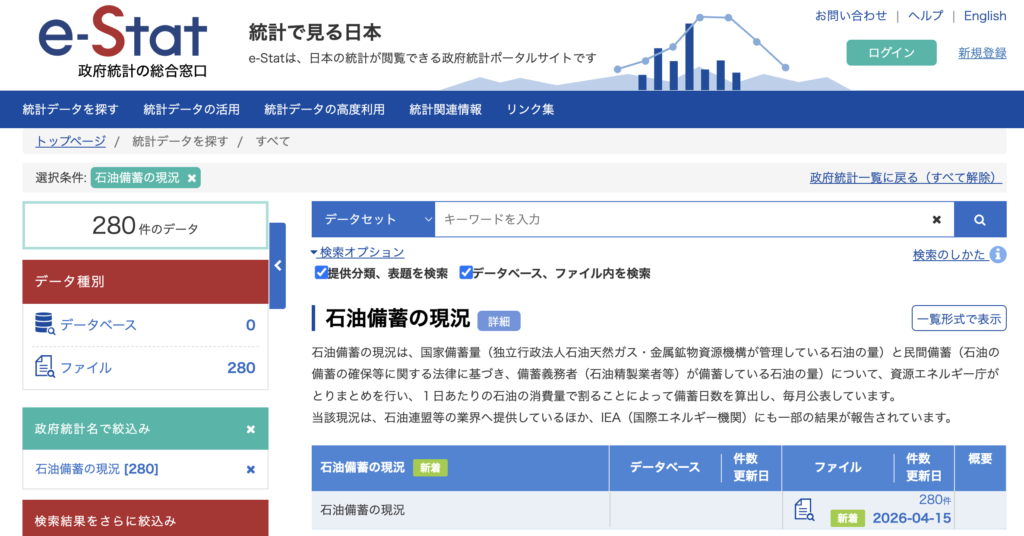Uncheck データベース、ファイル内を検索 checkbox

pos(466,272)
